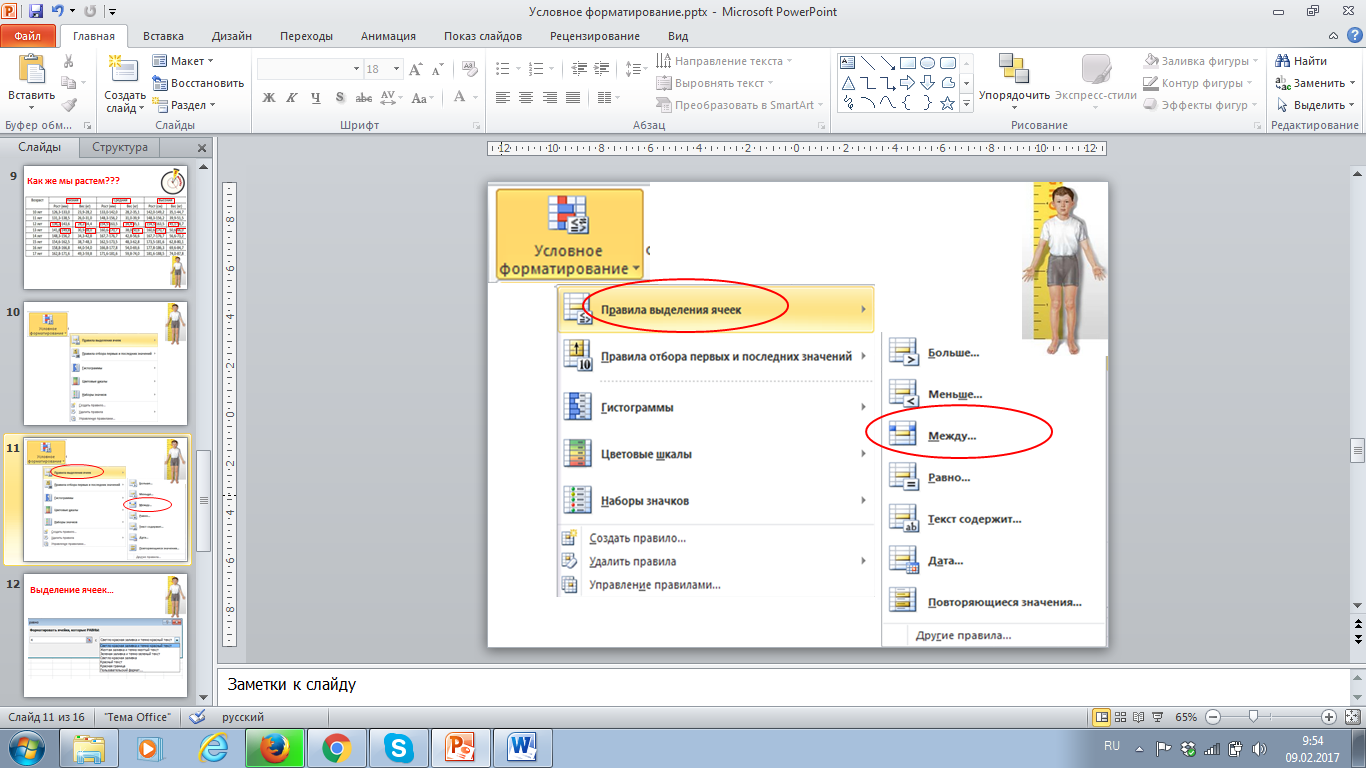
Task: Open the Вставка ribbon tab
Action: click(x=163, y=36)
